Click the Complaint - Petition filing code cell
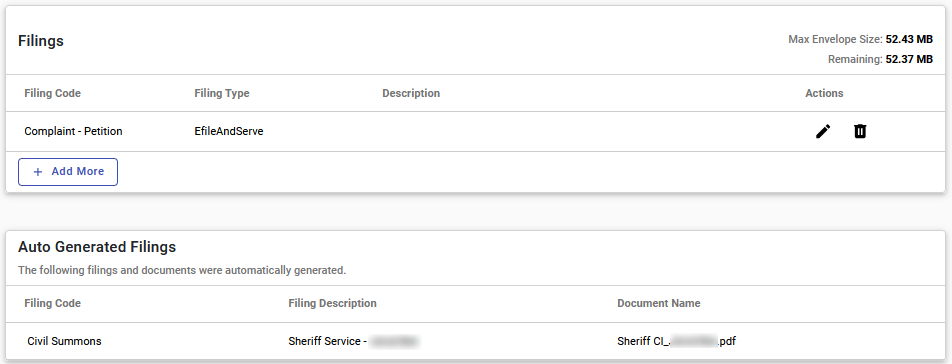 73,131
